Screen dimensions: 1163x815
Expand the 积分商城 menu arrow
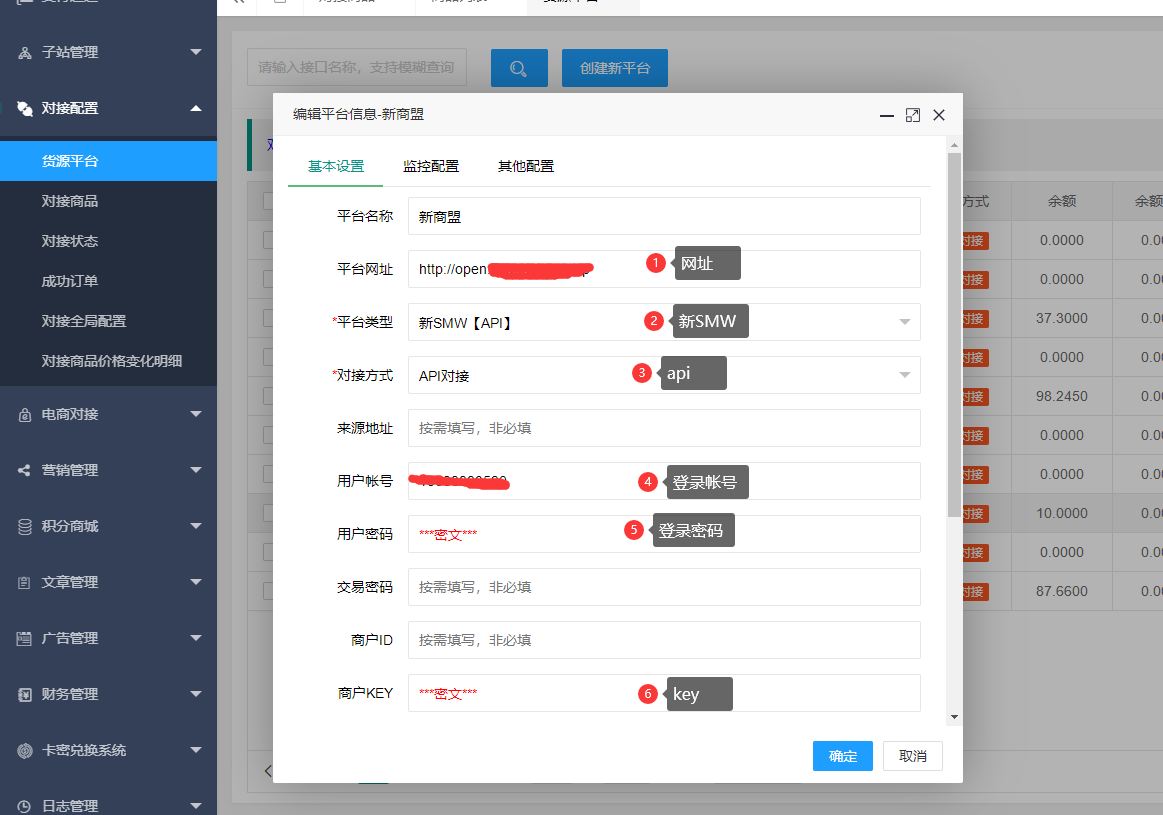(196, 526)
